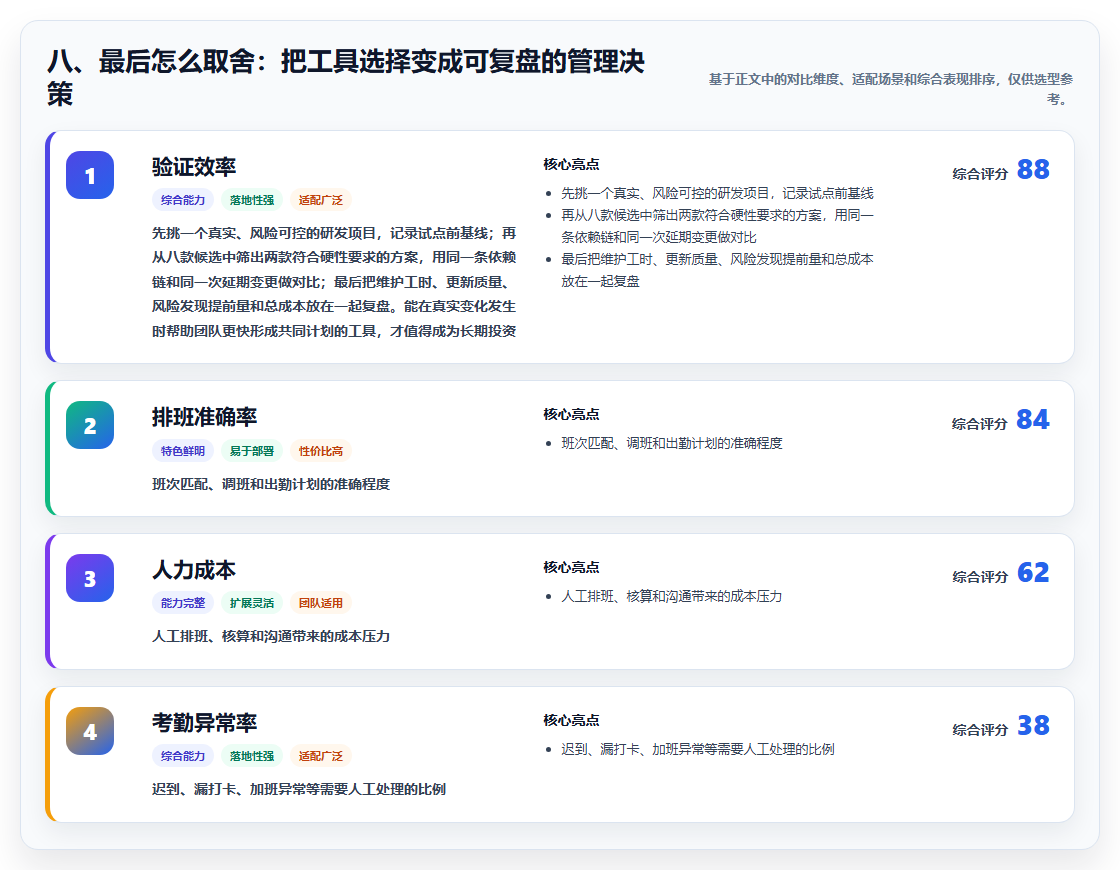
Task: Click the 扩展灵活 tag
Action: pyautogui.click(x=252, y=603)
